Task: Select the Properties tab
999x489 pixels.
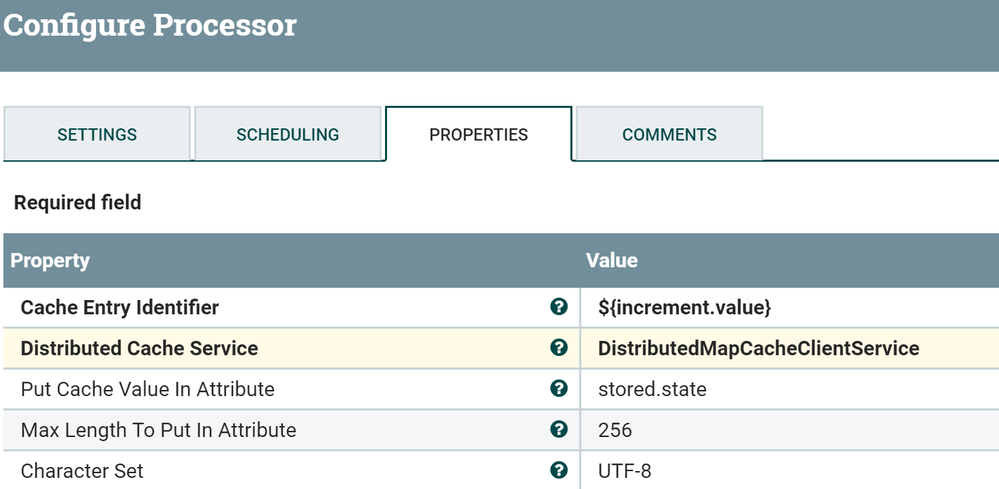Action: [x=478, y=134]
